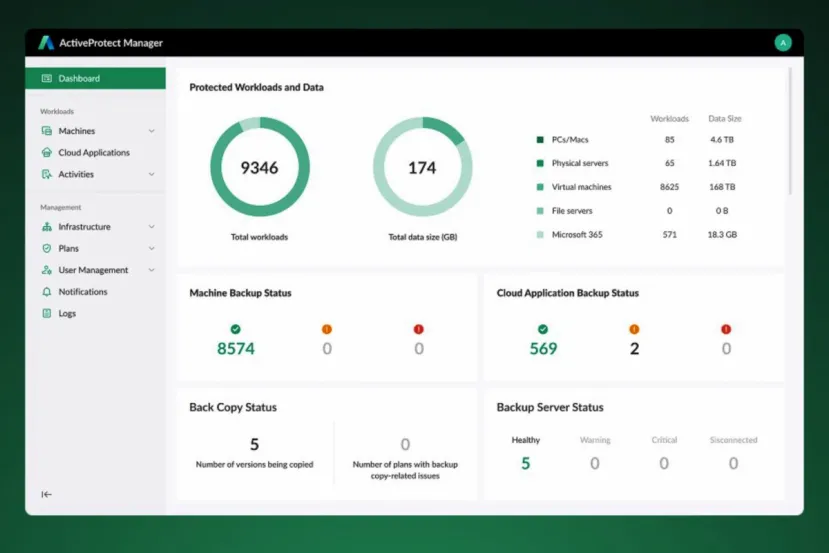Click the Dashboard icon in sidebar
Image resolution: width=829 pixels, height=553 pixels.
click(47, 78)
